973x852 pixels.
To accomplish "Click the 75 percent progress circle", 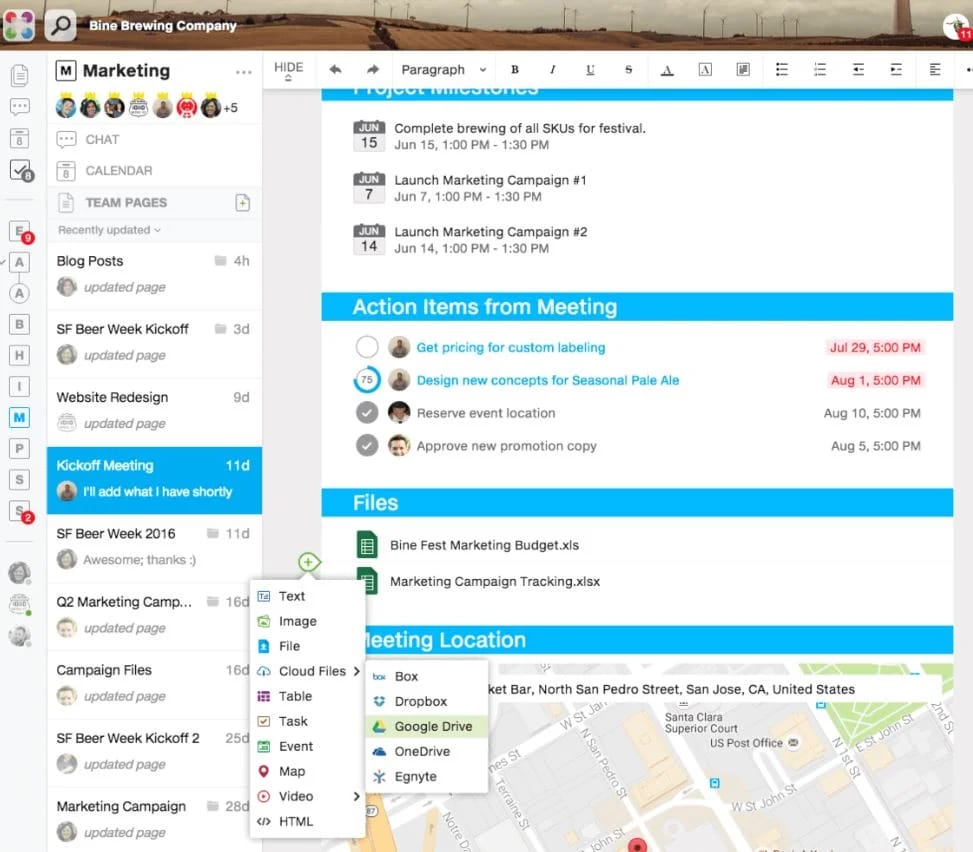I will click(x=367, y=380).
